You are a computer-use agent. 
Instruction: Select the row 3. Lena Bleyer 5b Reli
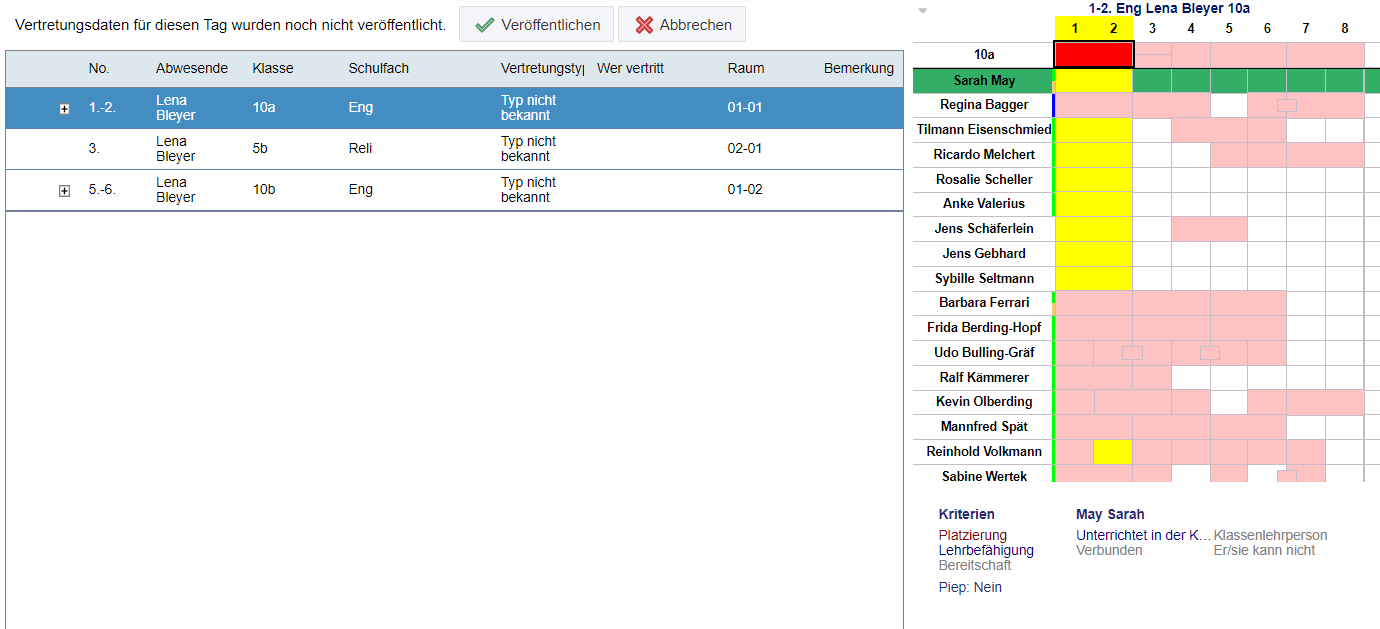click(x=454, y=149)
